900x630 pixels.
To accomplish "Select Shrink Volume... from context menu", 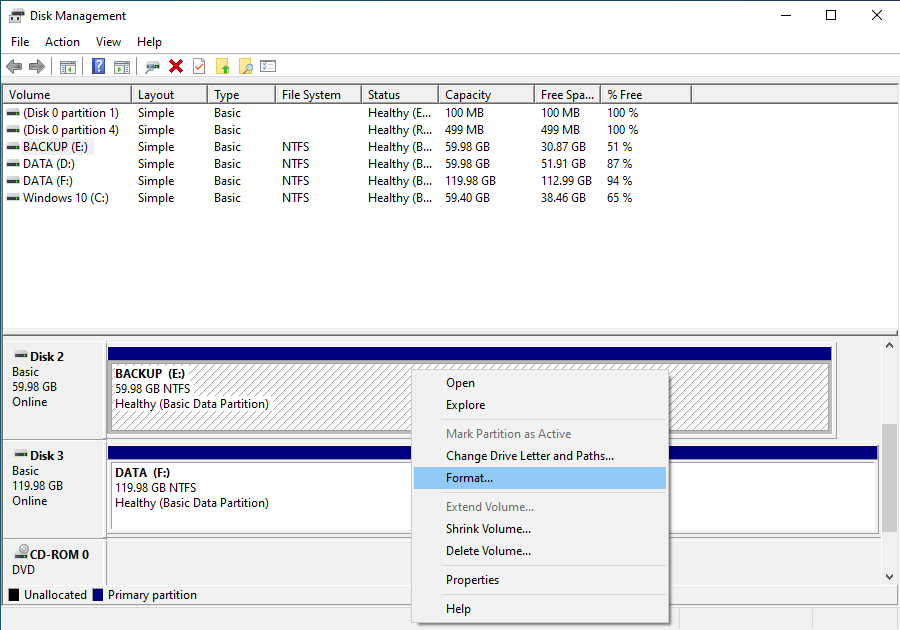I will coord(488,529).
